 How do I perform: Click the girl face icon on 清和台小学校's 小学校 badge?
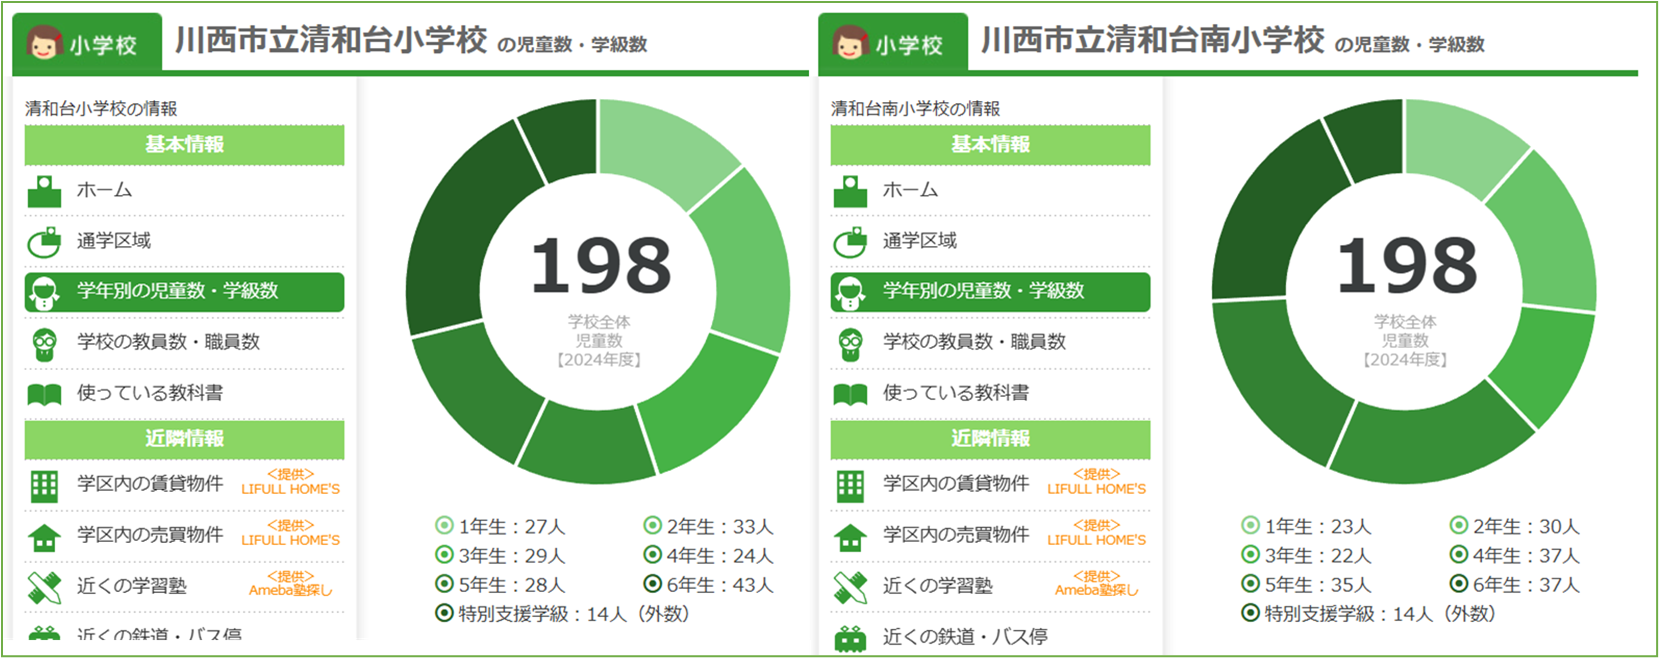(44, 43)
